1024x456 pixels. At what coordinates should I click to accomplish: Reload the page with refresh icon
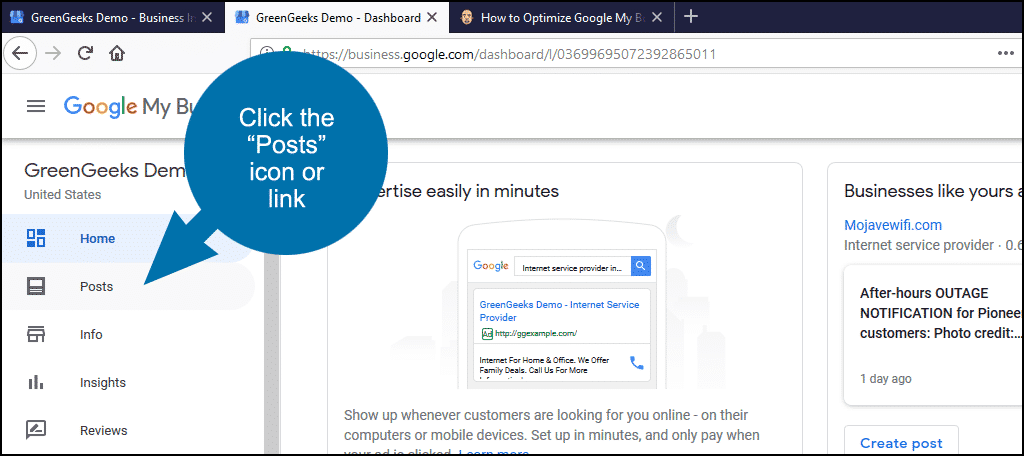tap(85, 54)
